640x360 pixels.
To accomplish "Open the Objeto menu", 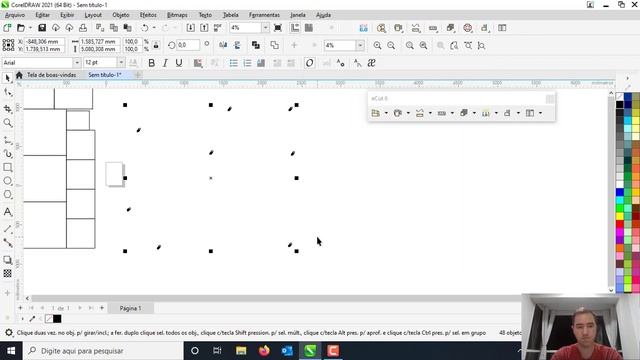I will pos(121,15).
